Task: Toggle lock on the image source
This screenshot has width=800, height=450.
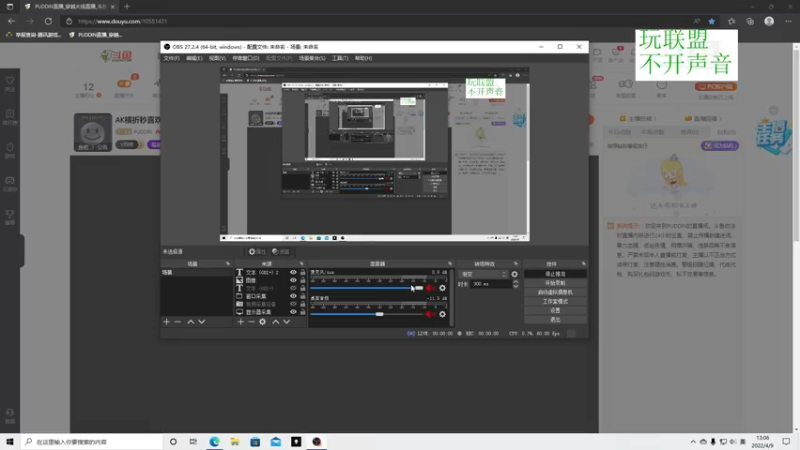Action: tap(303, 280)
